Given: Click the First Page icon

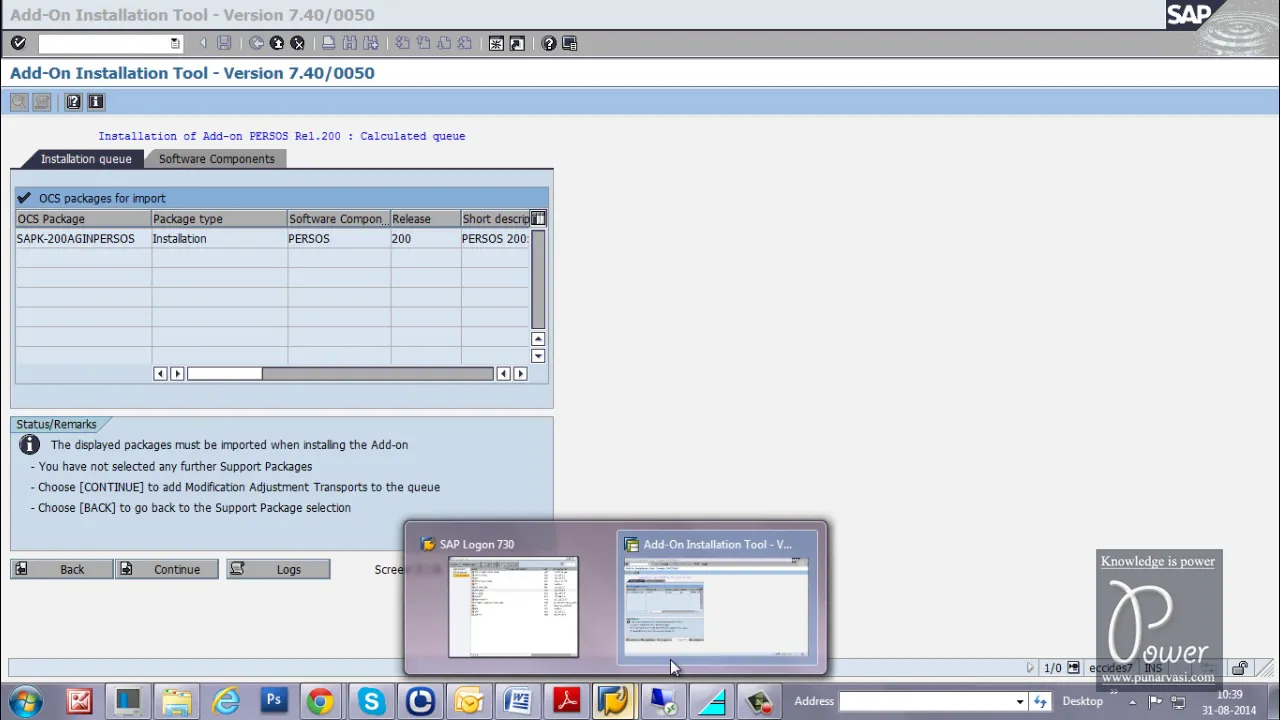Looking at the screenshot, I should [402, 43].
